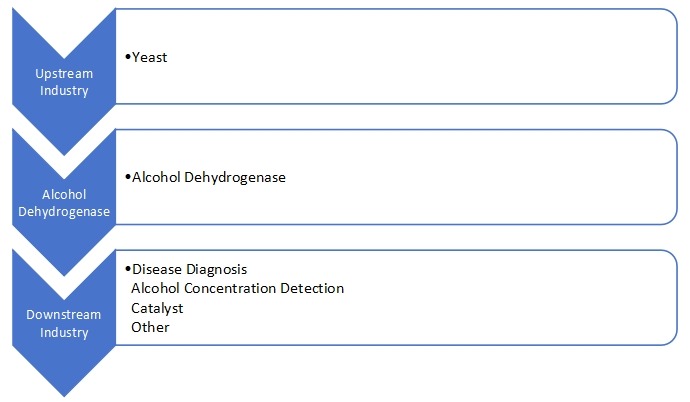The width and height of the screenshot is (690, 402).
Task: Click the Alcohol Concentration Detection line
Action: coord(237,288)
